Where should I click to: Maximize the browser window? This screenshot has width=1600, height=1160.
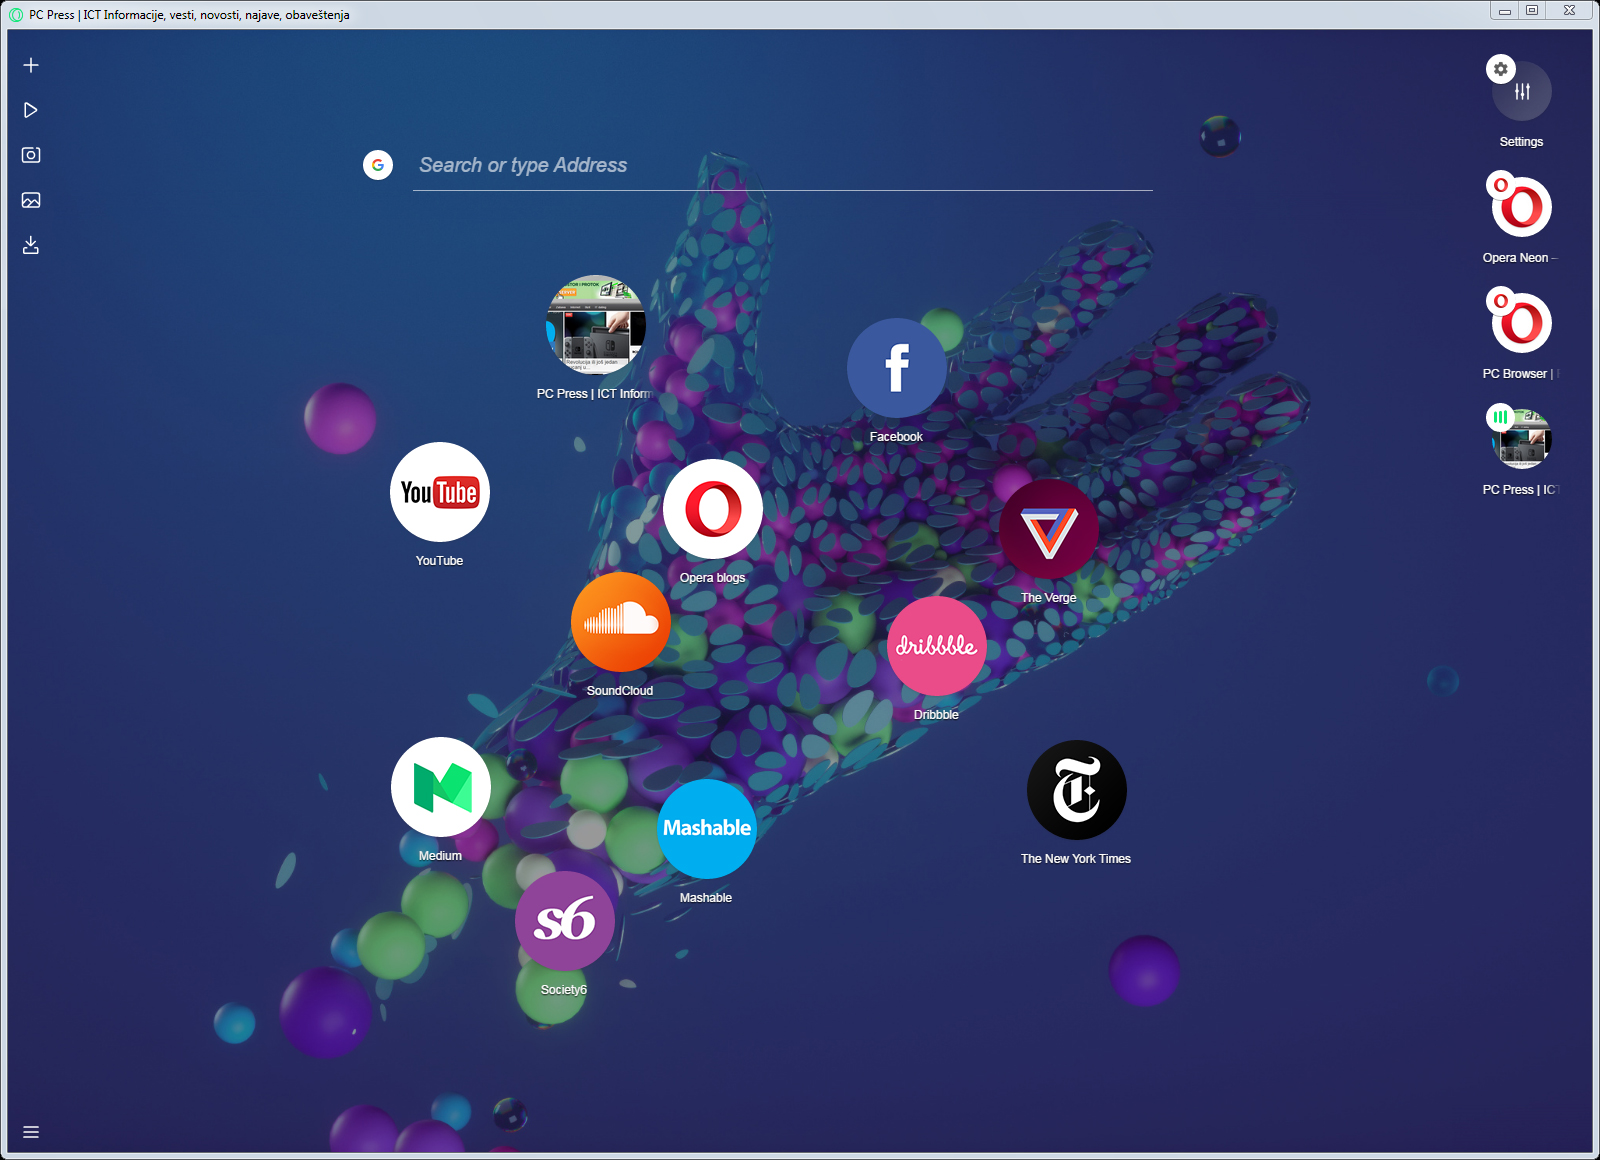(1532, 10)
